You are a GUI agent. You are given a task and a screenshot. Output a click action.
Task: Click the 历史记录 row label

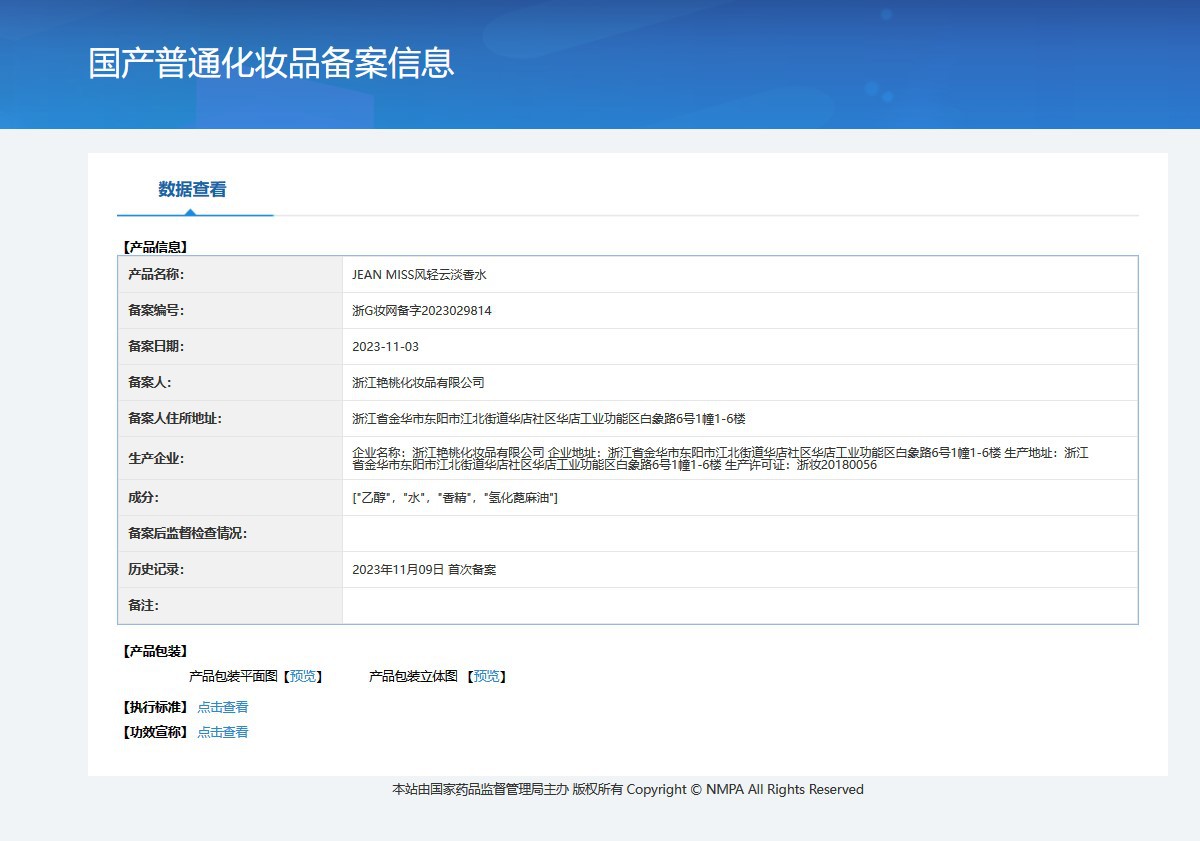point(156,570)
